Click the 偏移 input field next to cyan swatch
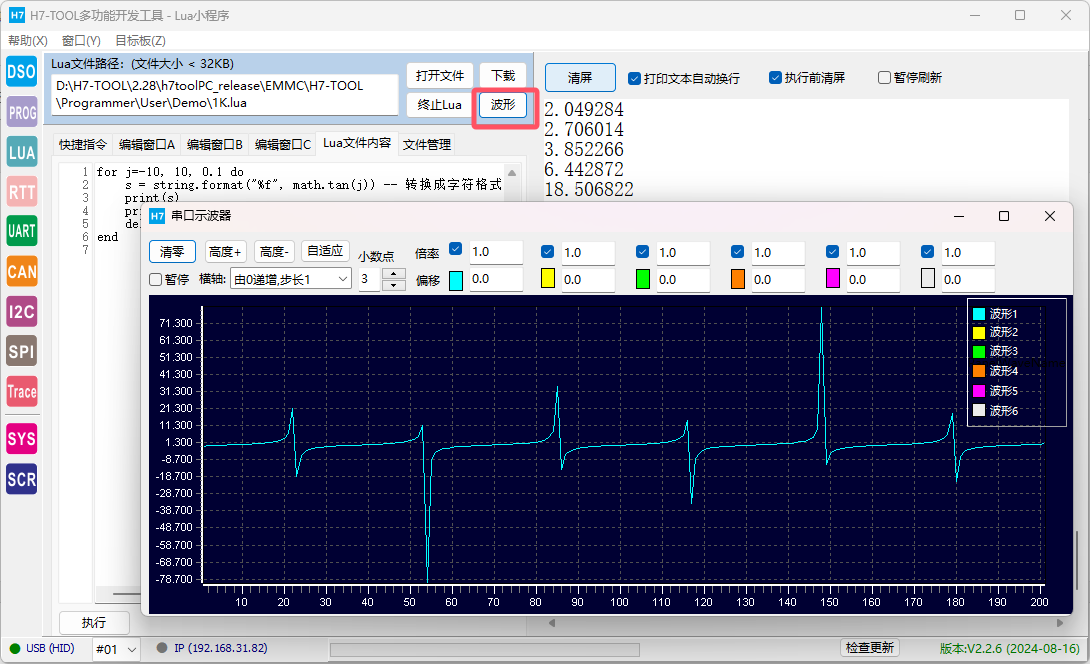1090x664 pixels. (x=496, y=280)
